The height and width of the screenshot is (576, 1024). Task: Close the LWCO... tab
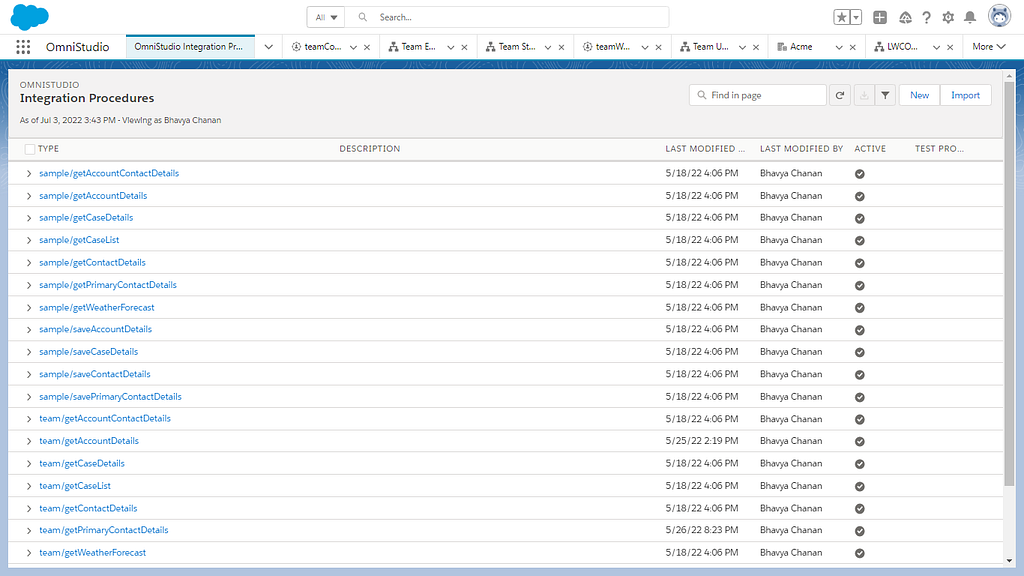tap(950, 47)
